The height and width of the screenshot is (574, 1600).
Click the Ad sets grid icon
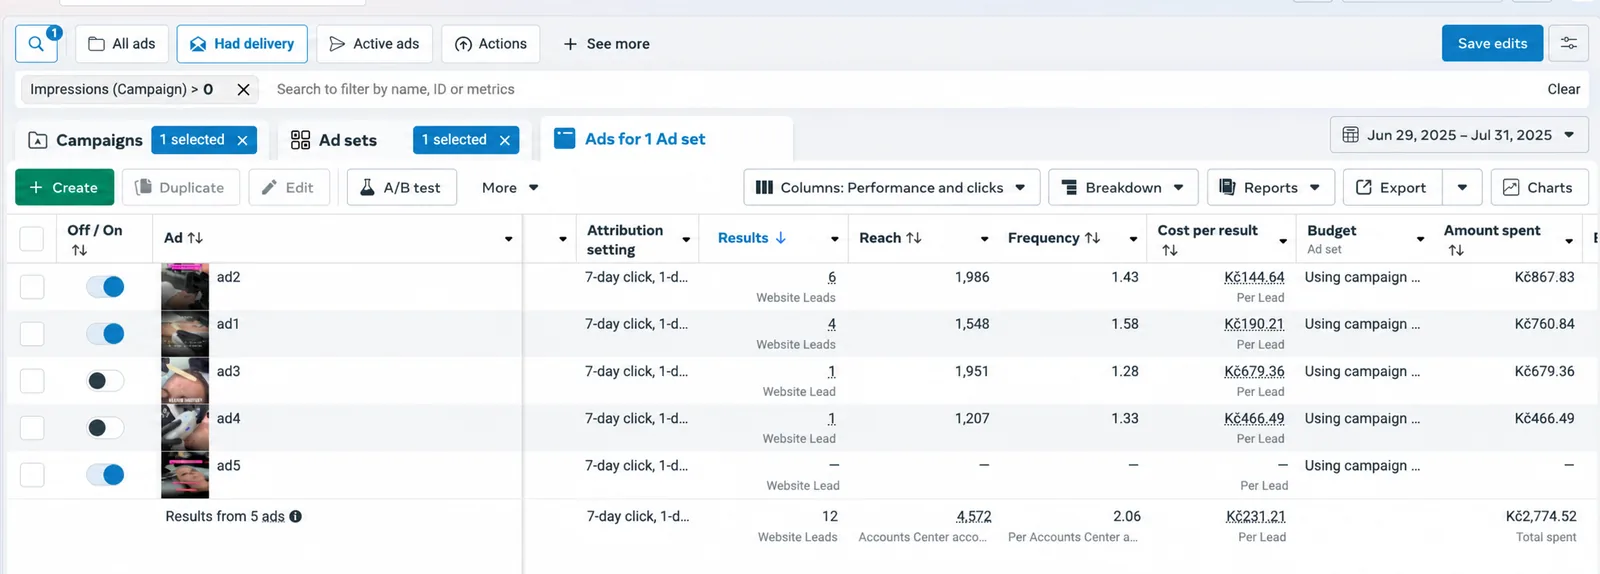pos(300,140)
